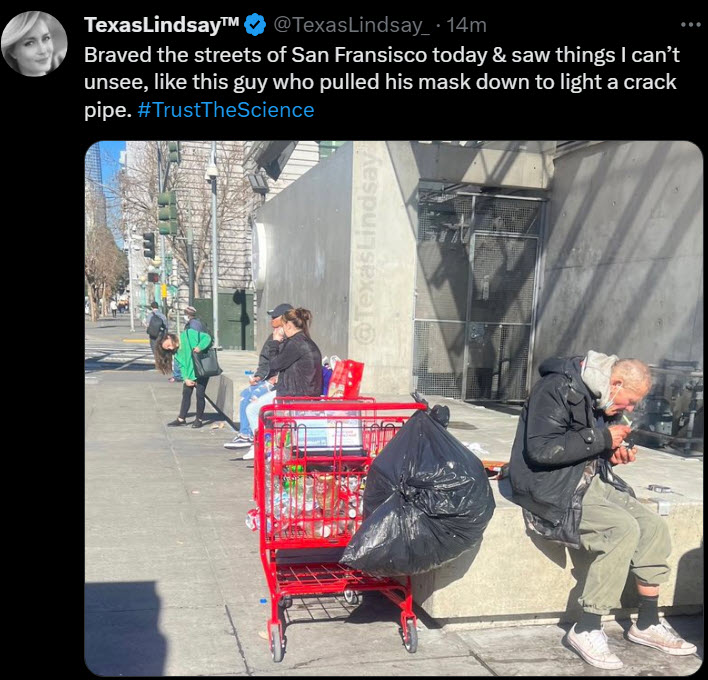Open the TexasLindsay profile avatar
708x680 pixels.
(34, 44)
